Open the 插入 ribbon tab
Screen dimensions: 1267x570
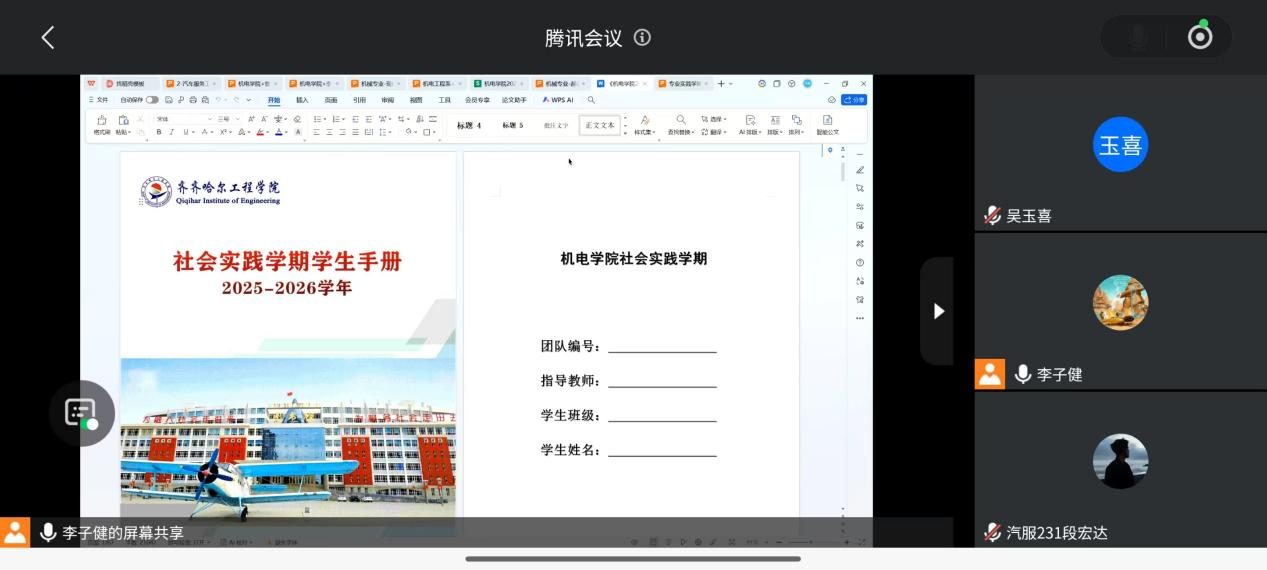pyautogui.click(x=302, y=100)
